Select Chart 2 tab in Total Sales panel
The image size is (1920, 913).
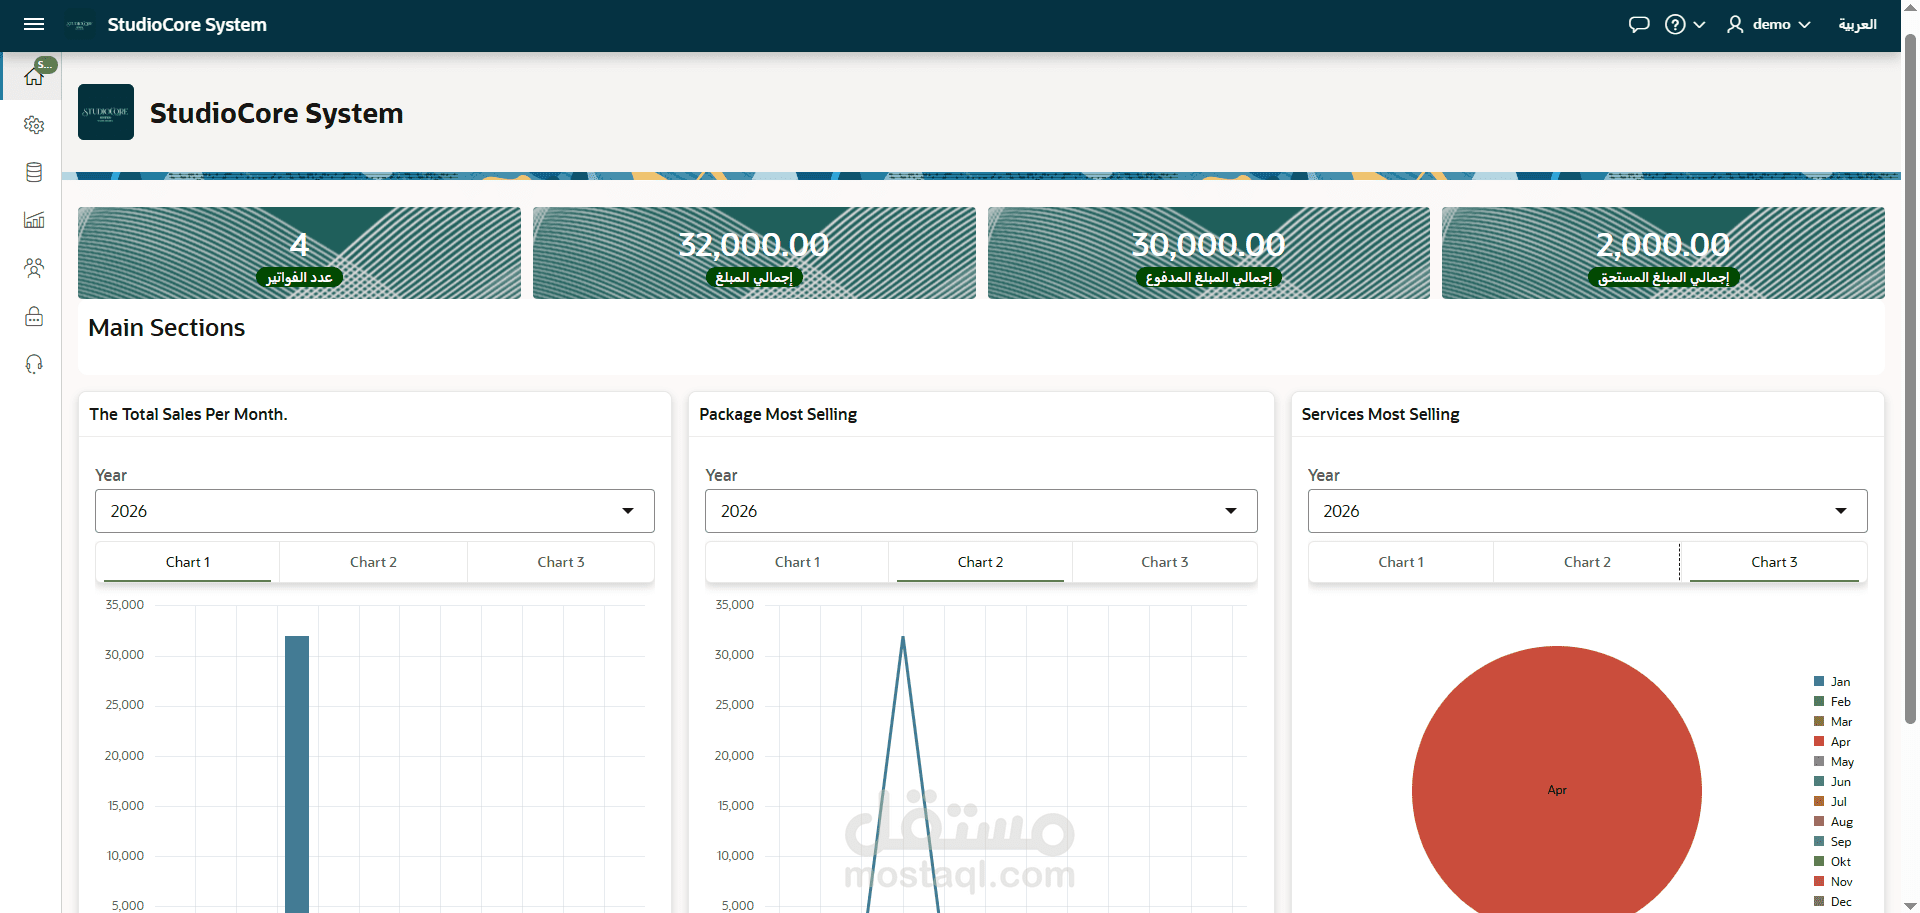pos(373,562)
